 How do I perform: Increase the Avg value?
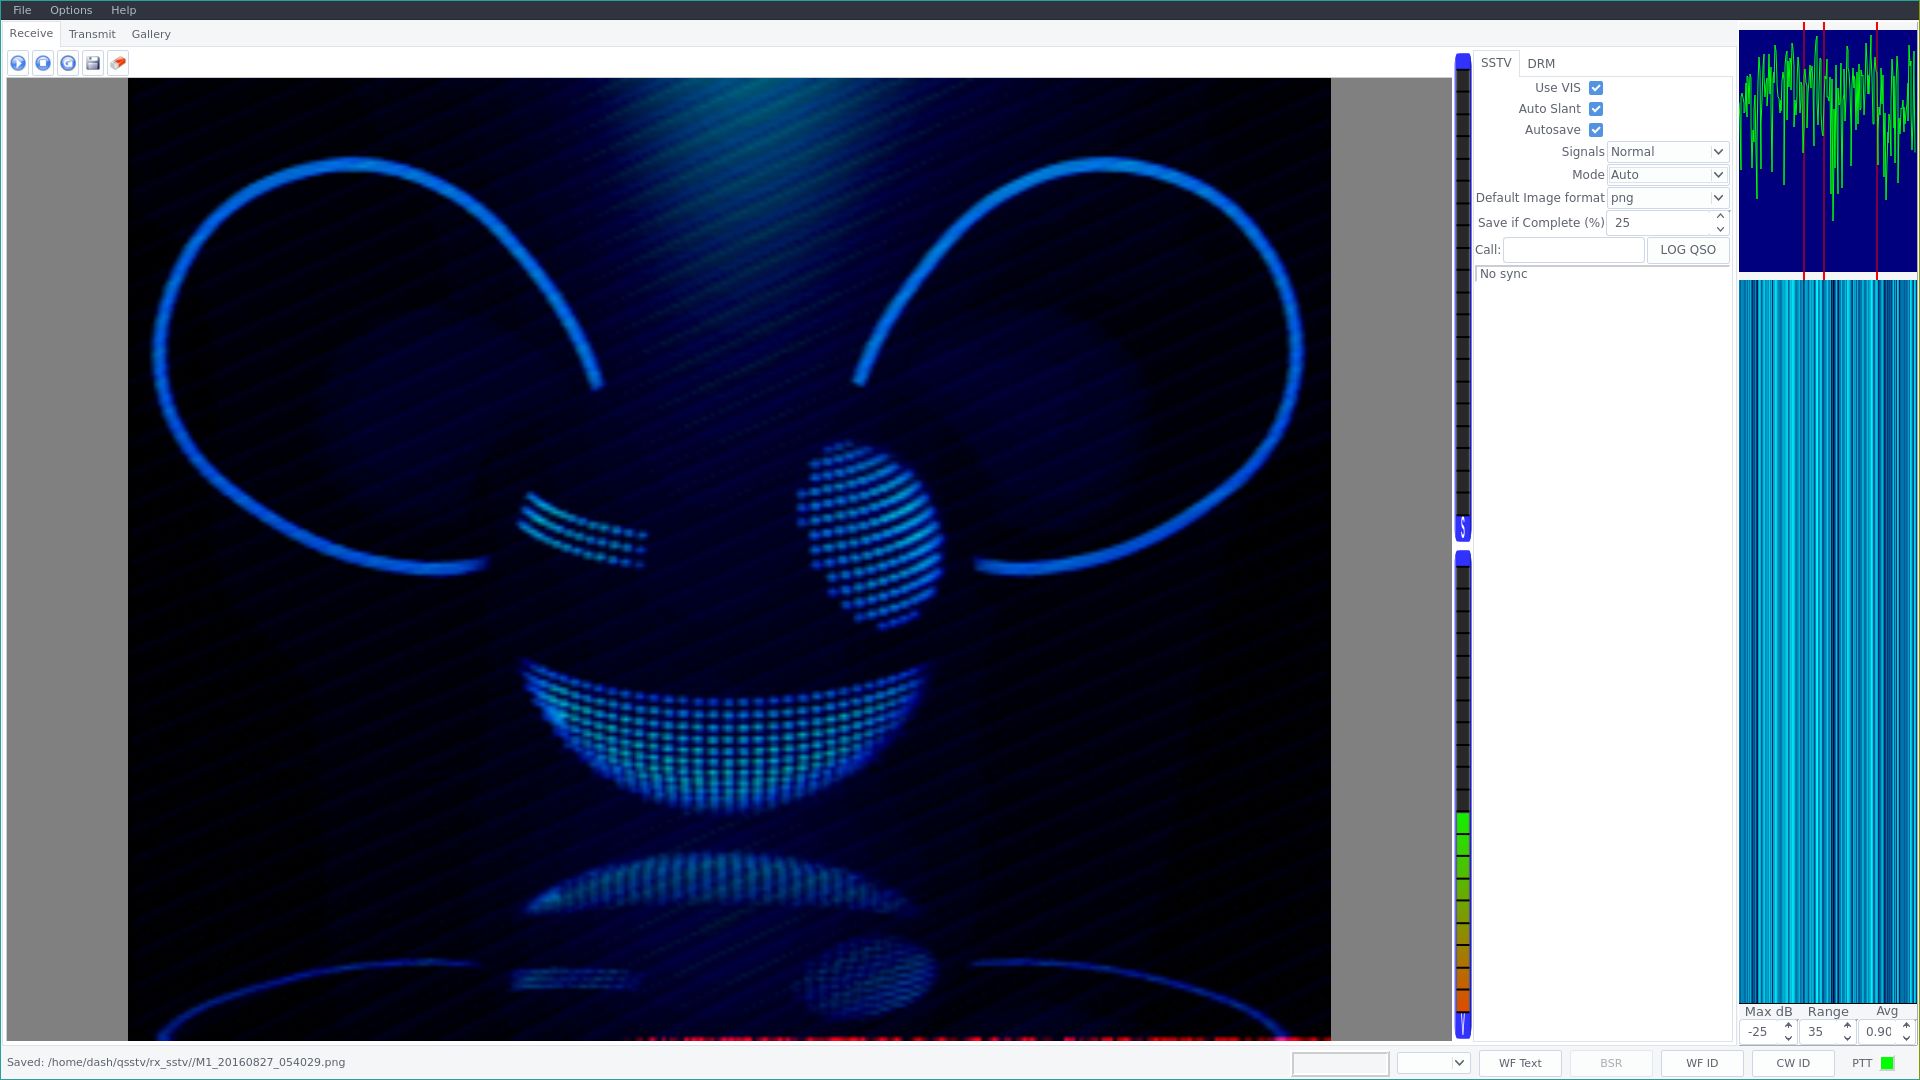pyautogui.click(x=1906, y=1026)
